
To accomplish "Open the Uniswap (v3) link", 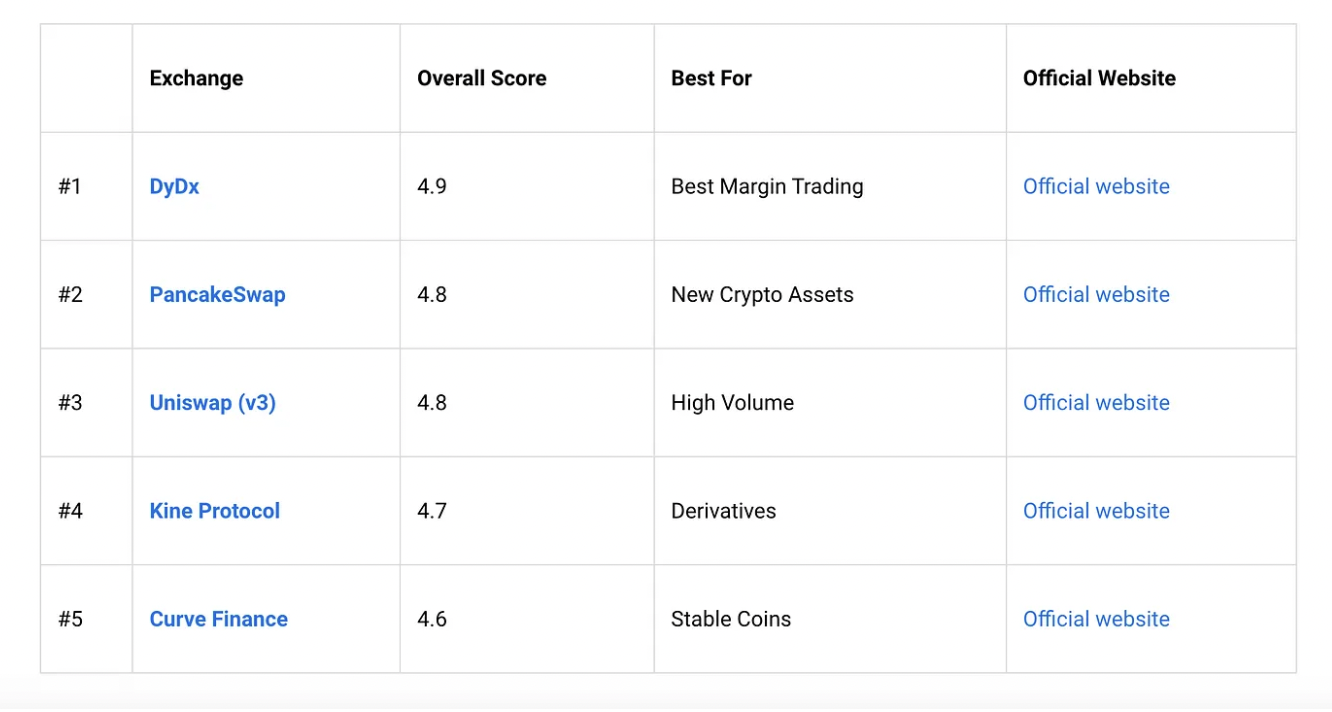I will 212,403.
